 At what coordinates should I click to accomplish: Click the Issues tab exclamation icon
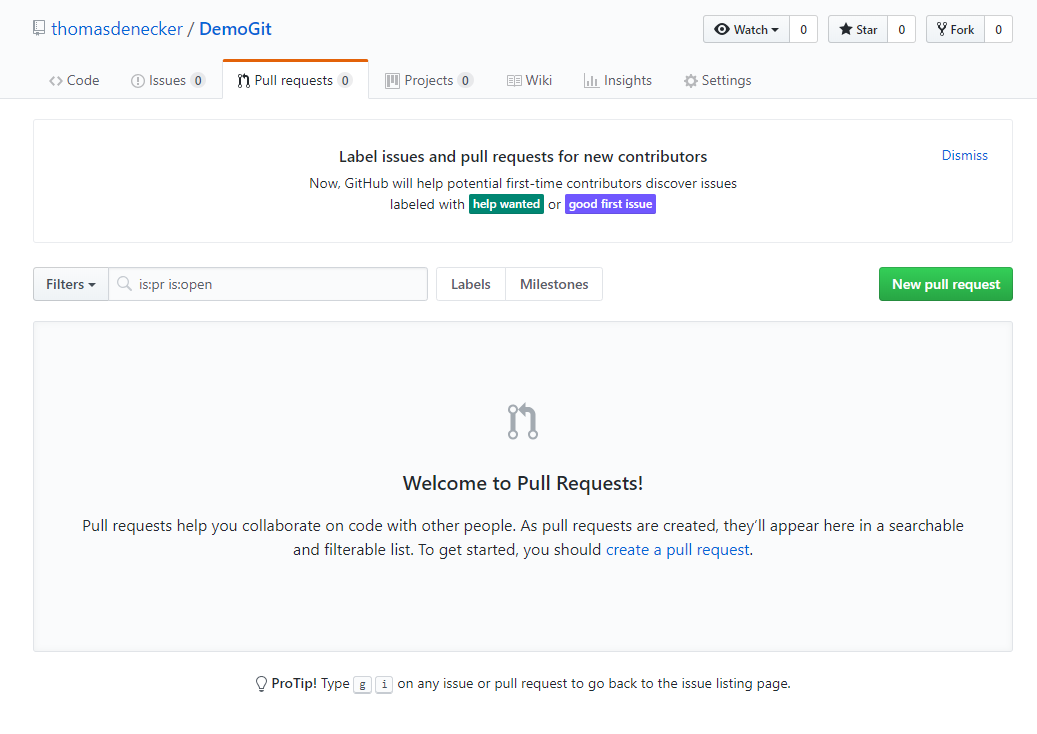tap(138, 81)
